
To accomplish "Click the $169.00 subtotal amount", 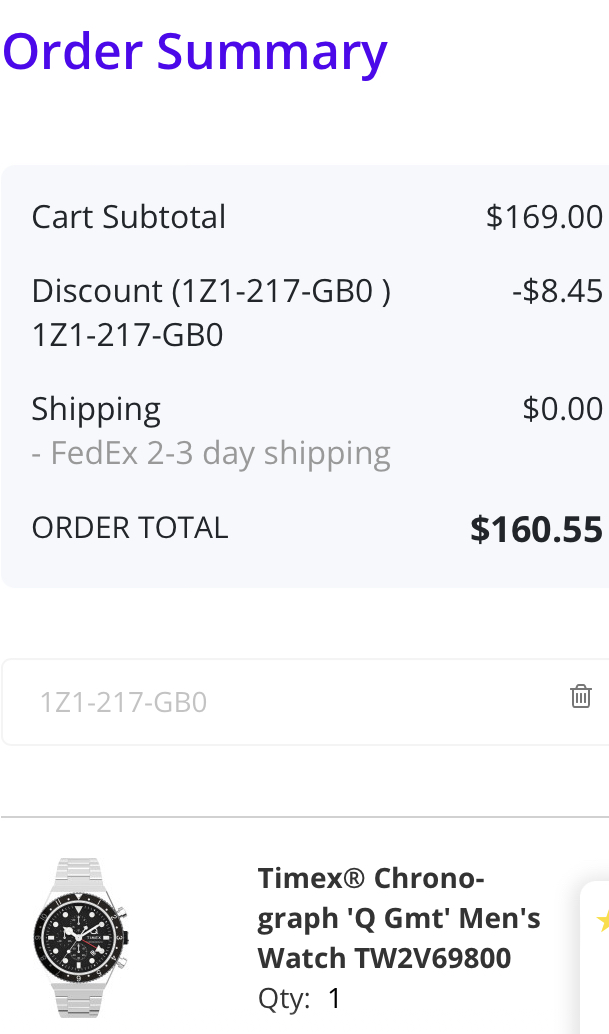I will coord(544,217).
